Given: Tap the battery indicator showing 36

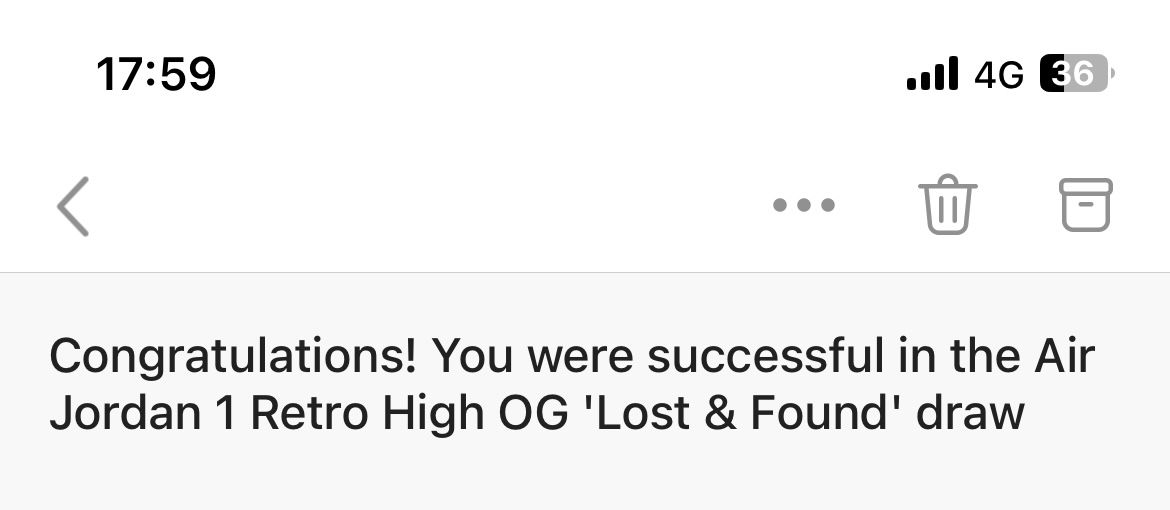Looking at the screenshot, I should click(x=1077, y=73).
